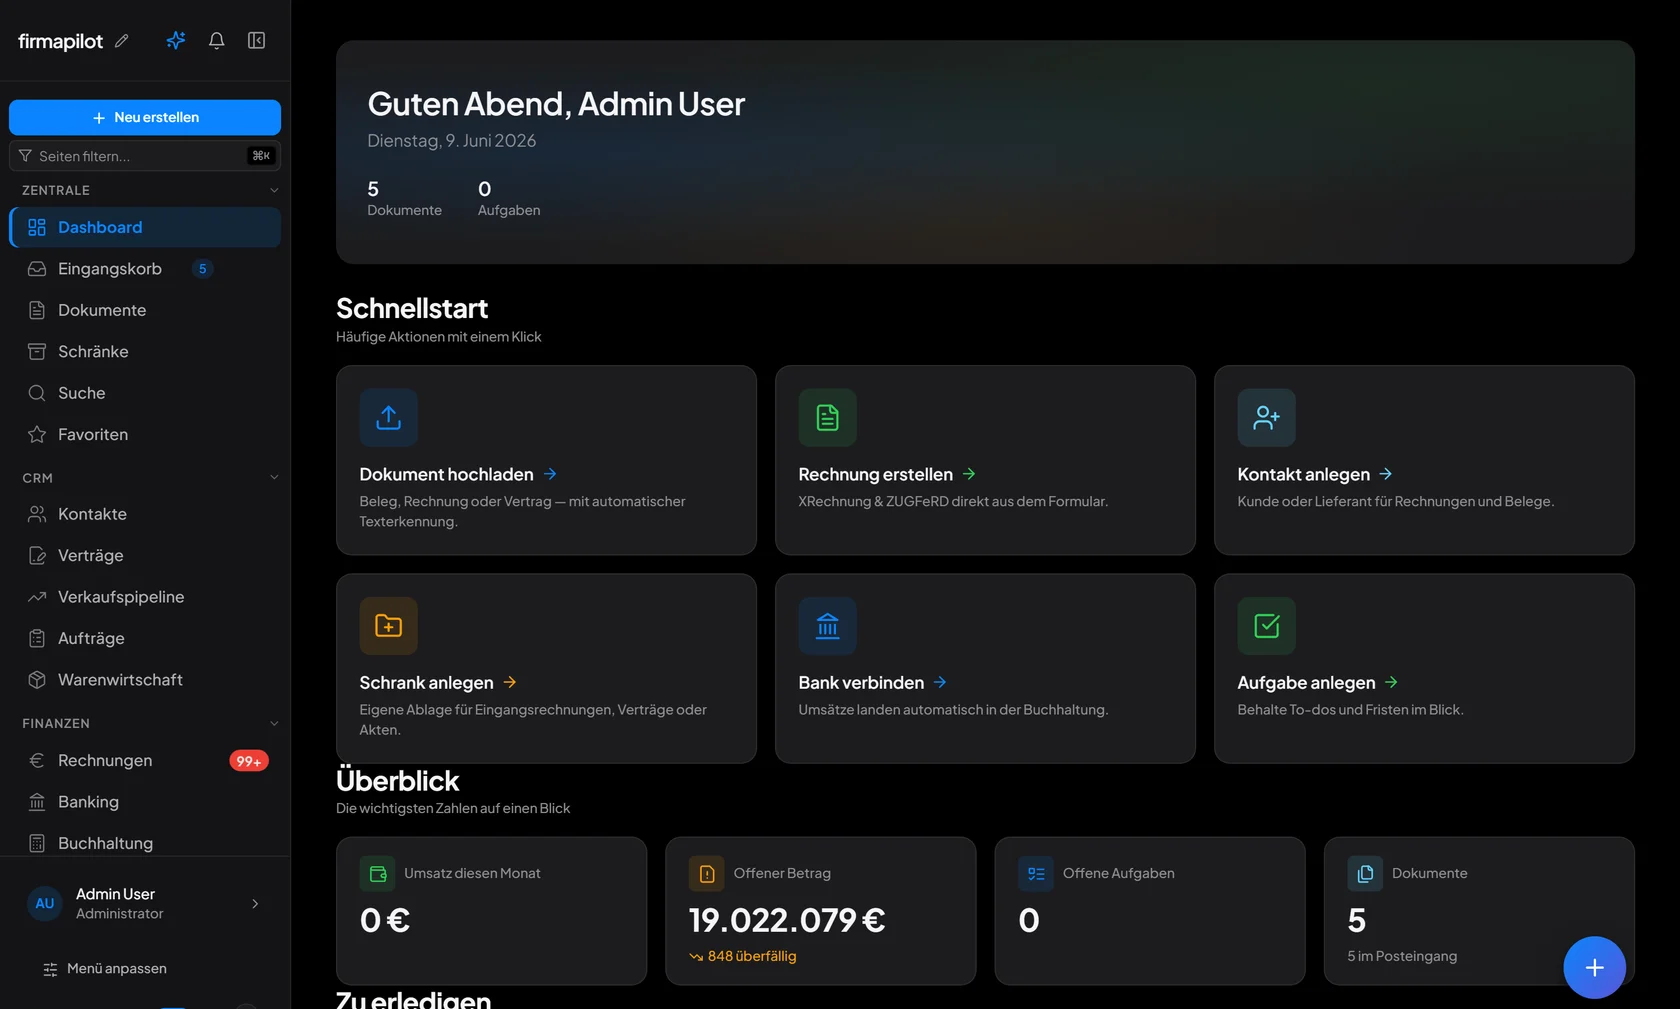Viewport: 1680px width, 1009px height.
Task: Open Aufträge in the sidebar
Action: (145, 638)
